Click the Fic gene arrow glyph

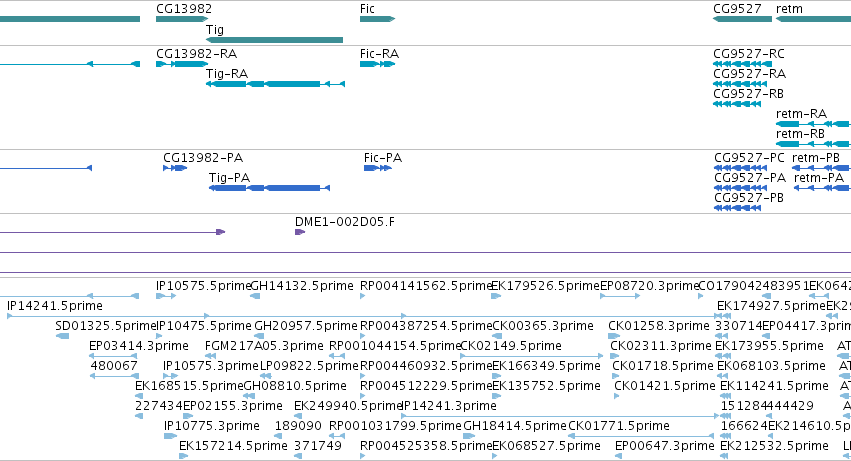pyautogui.click(x=377, y=19)
